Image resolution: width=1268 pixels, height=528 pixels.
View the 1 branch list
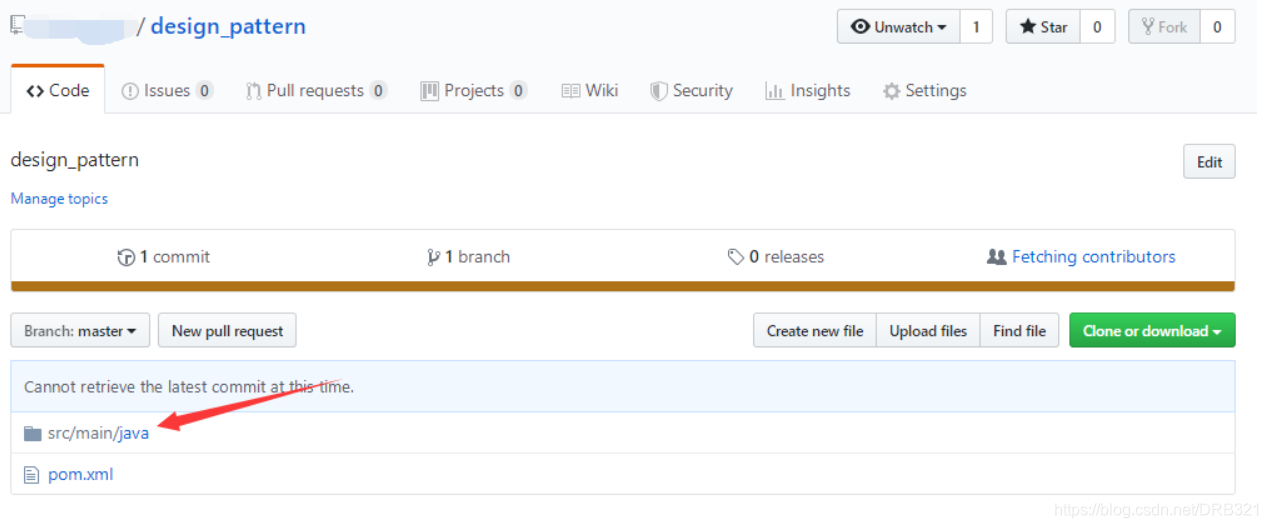click(468, 257)
